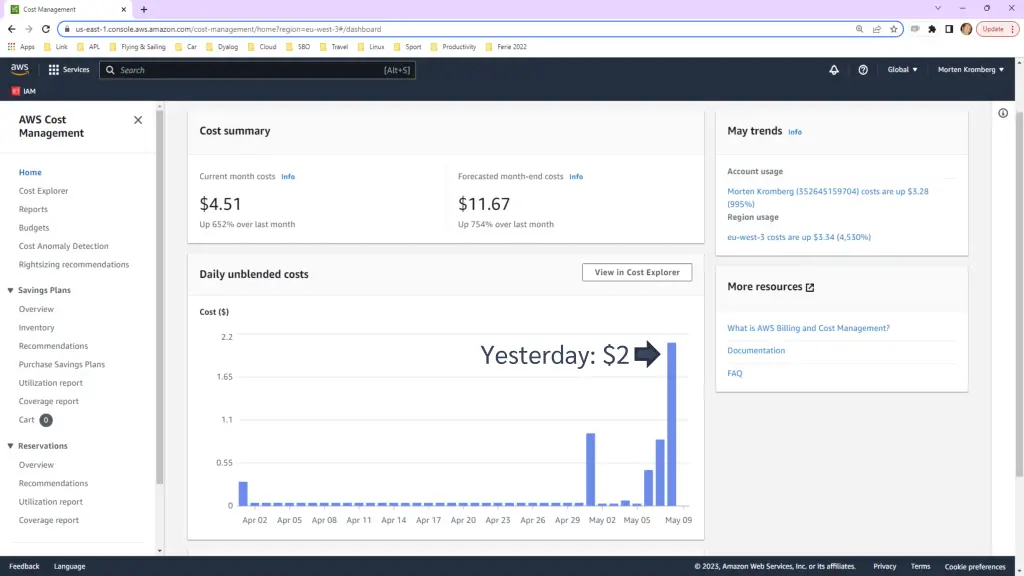The width and height of the screenshot is (1024, 576).
Task: Click the sidebar vertical scrollbar
Action: tap(159, 297)
